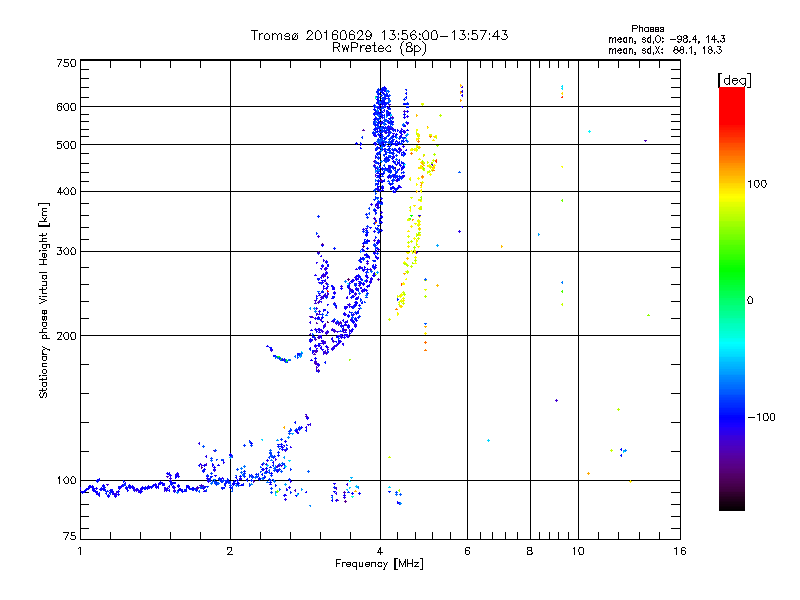Click the plot title 'Tromsø 20160629 13:56:00-13:57:43'

(379, 35)
